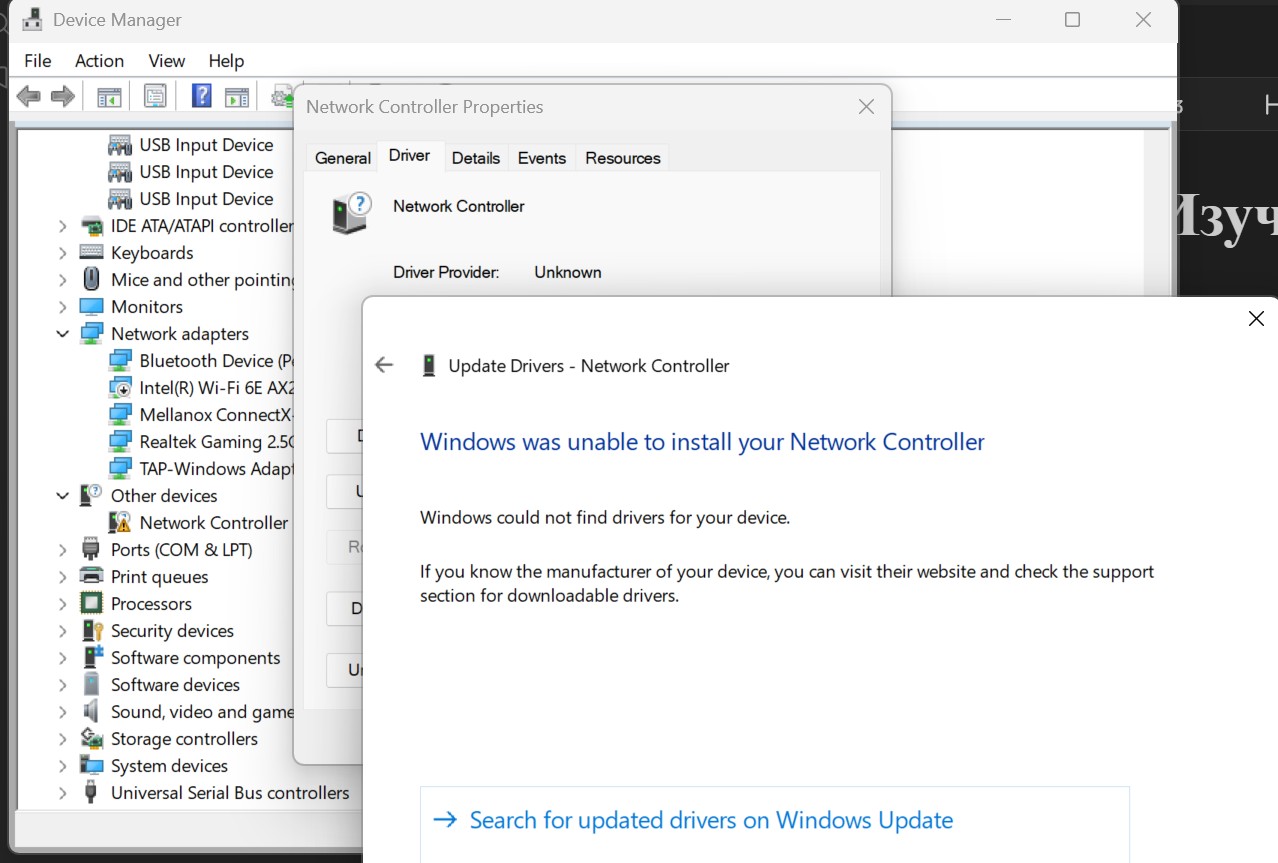Expand the Processors node
Screen dimensions: 1278x863
(63, 604)
